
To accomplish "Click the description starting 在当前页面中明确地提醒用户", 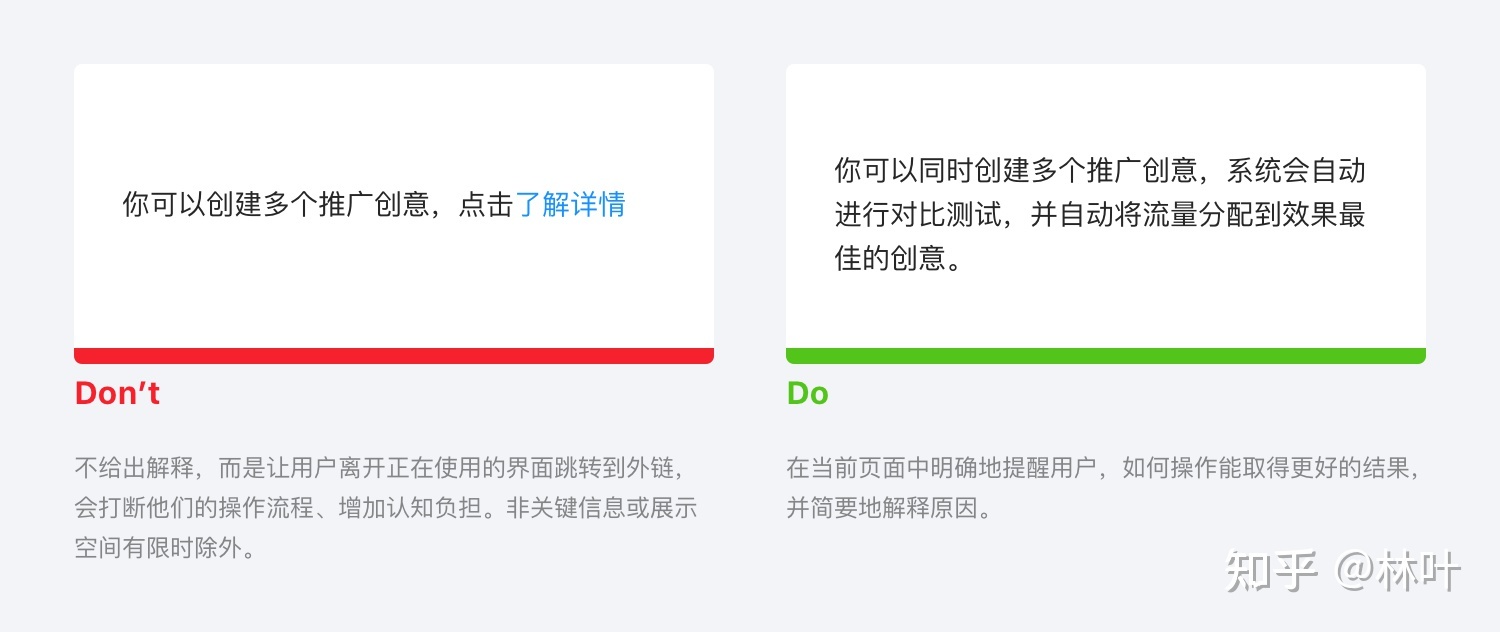I will coord(1104,488).
